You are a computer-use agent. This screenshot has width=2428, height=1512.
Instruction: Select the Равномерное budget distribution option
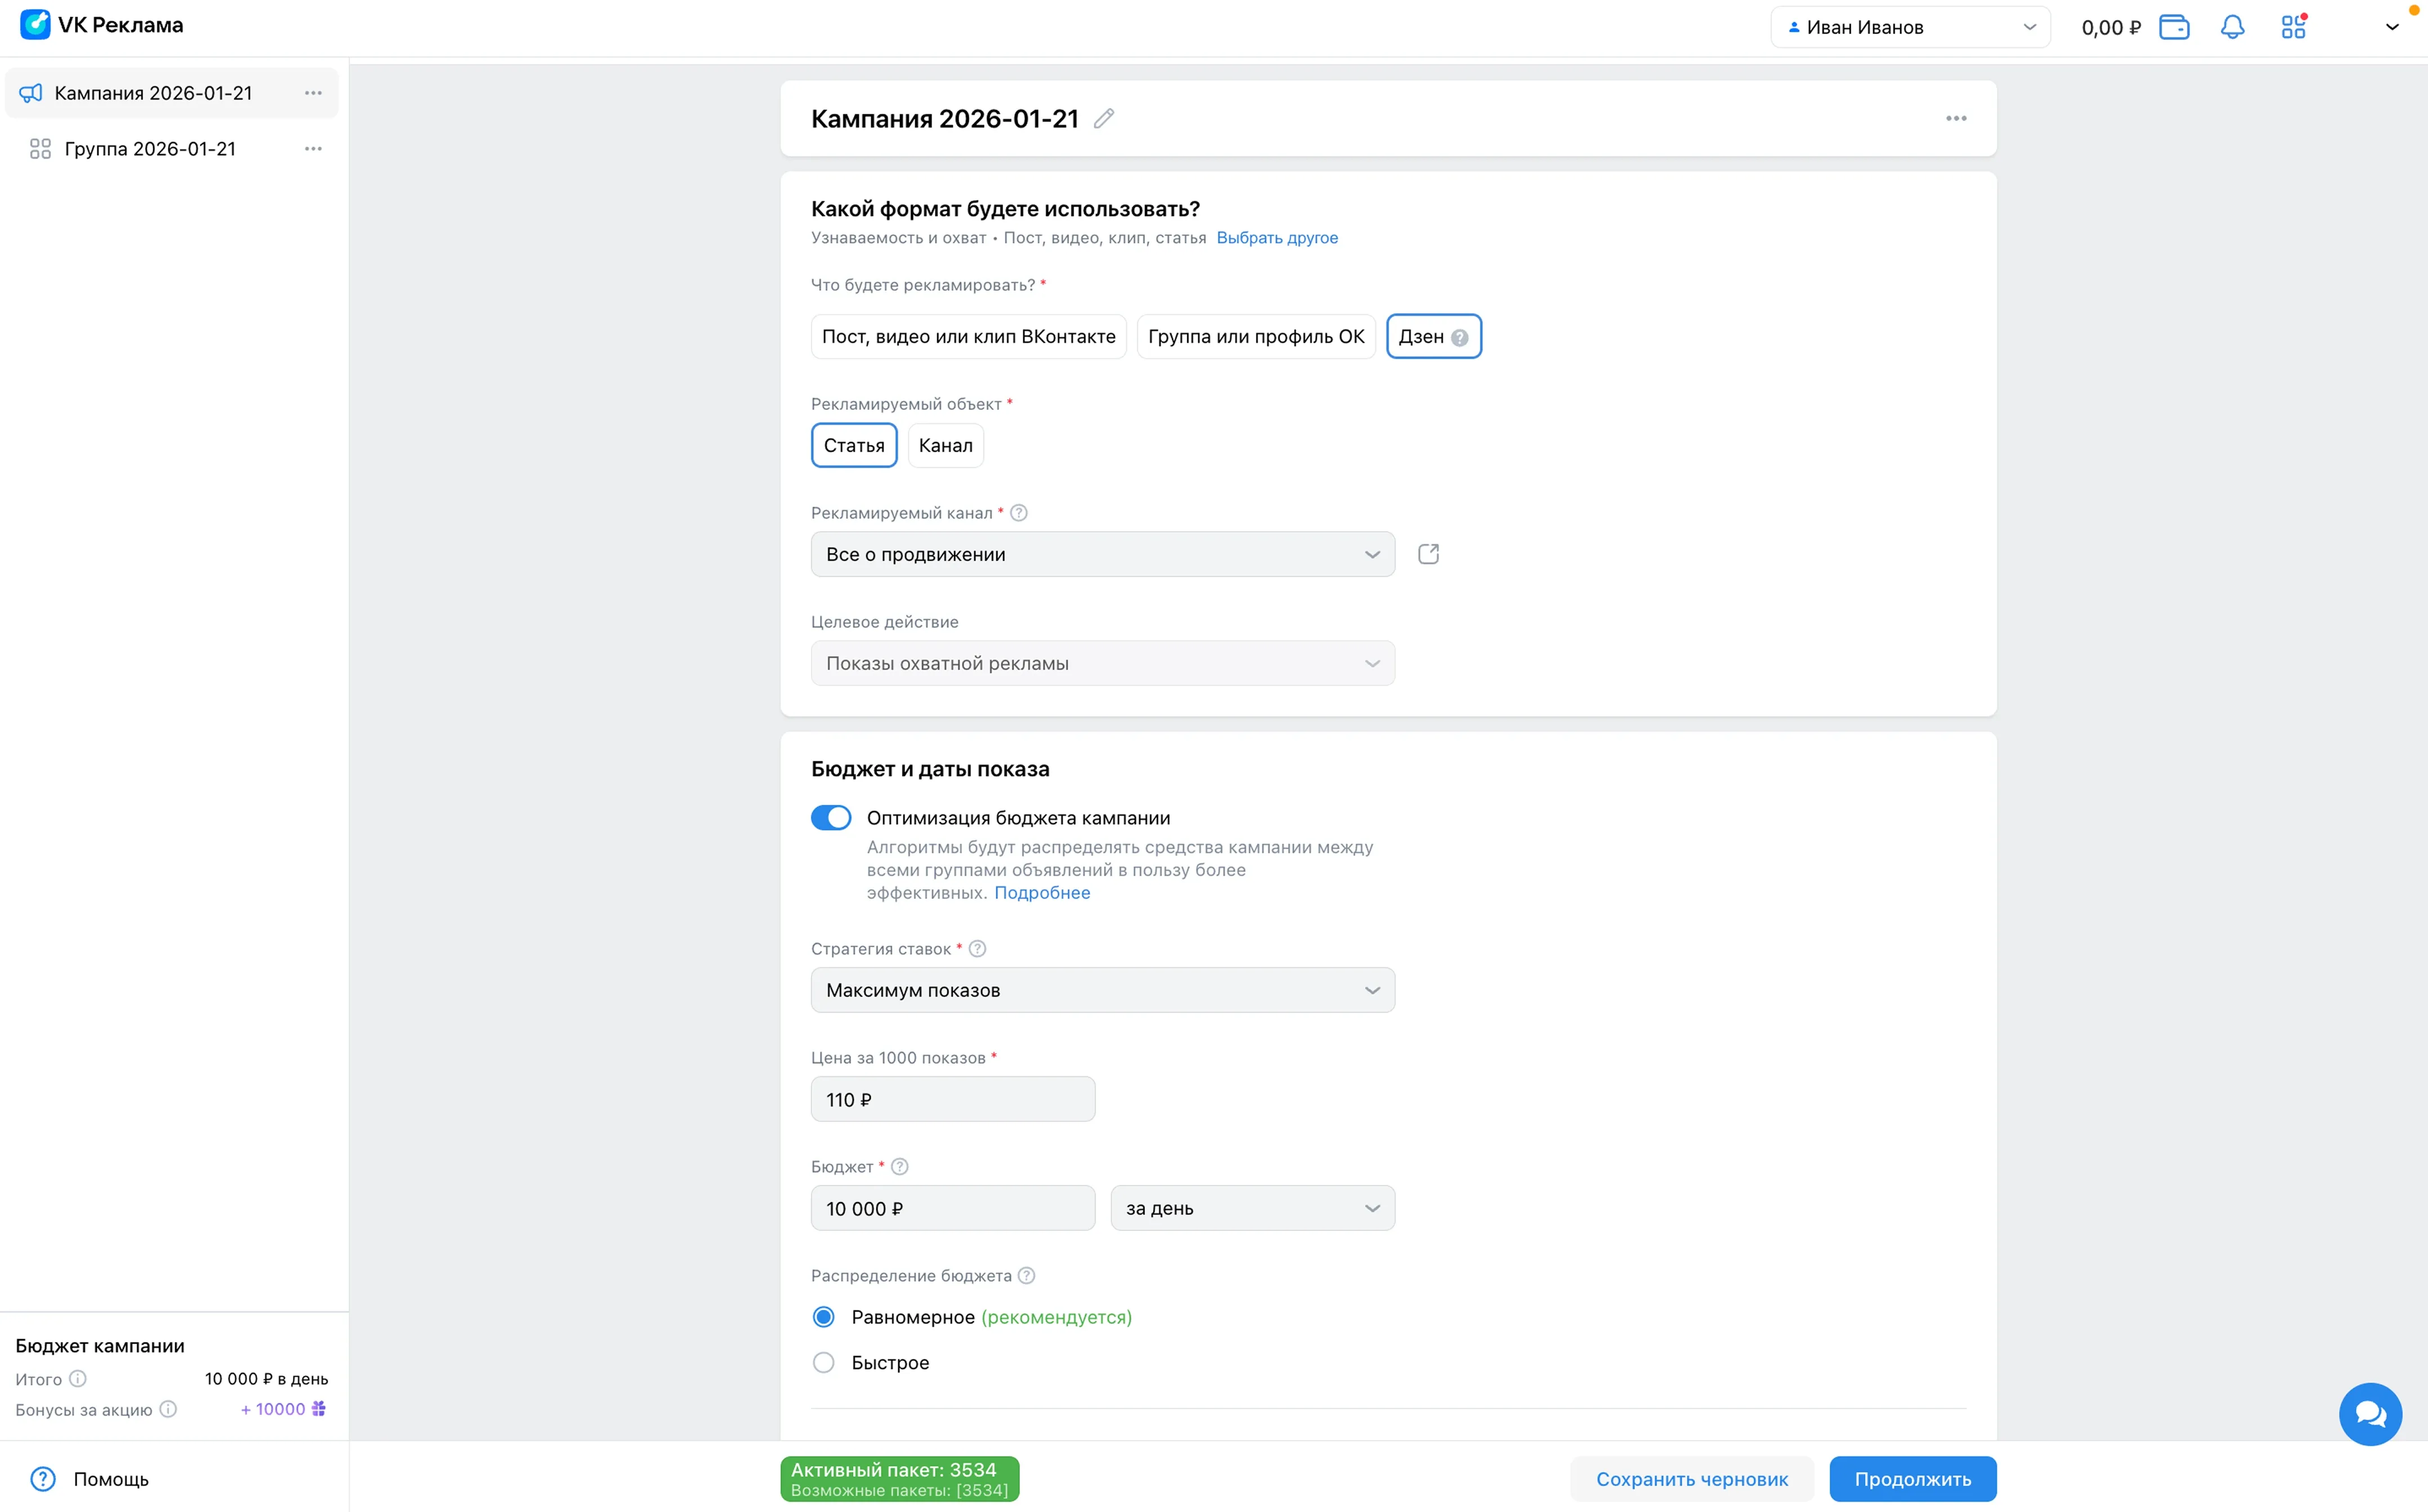tap(823, 1317)
